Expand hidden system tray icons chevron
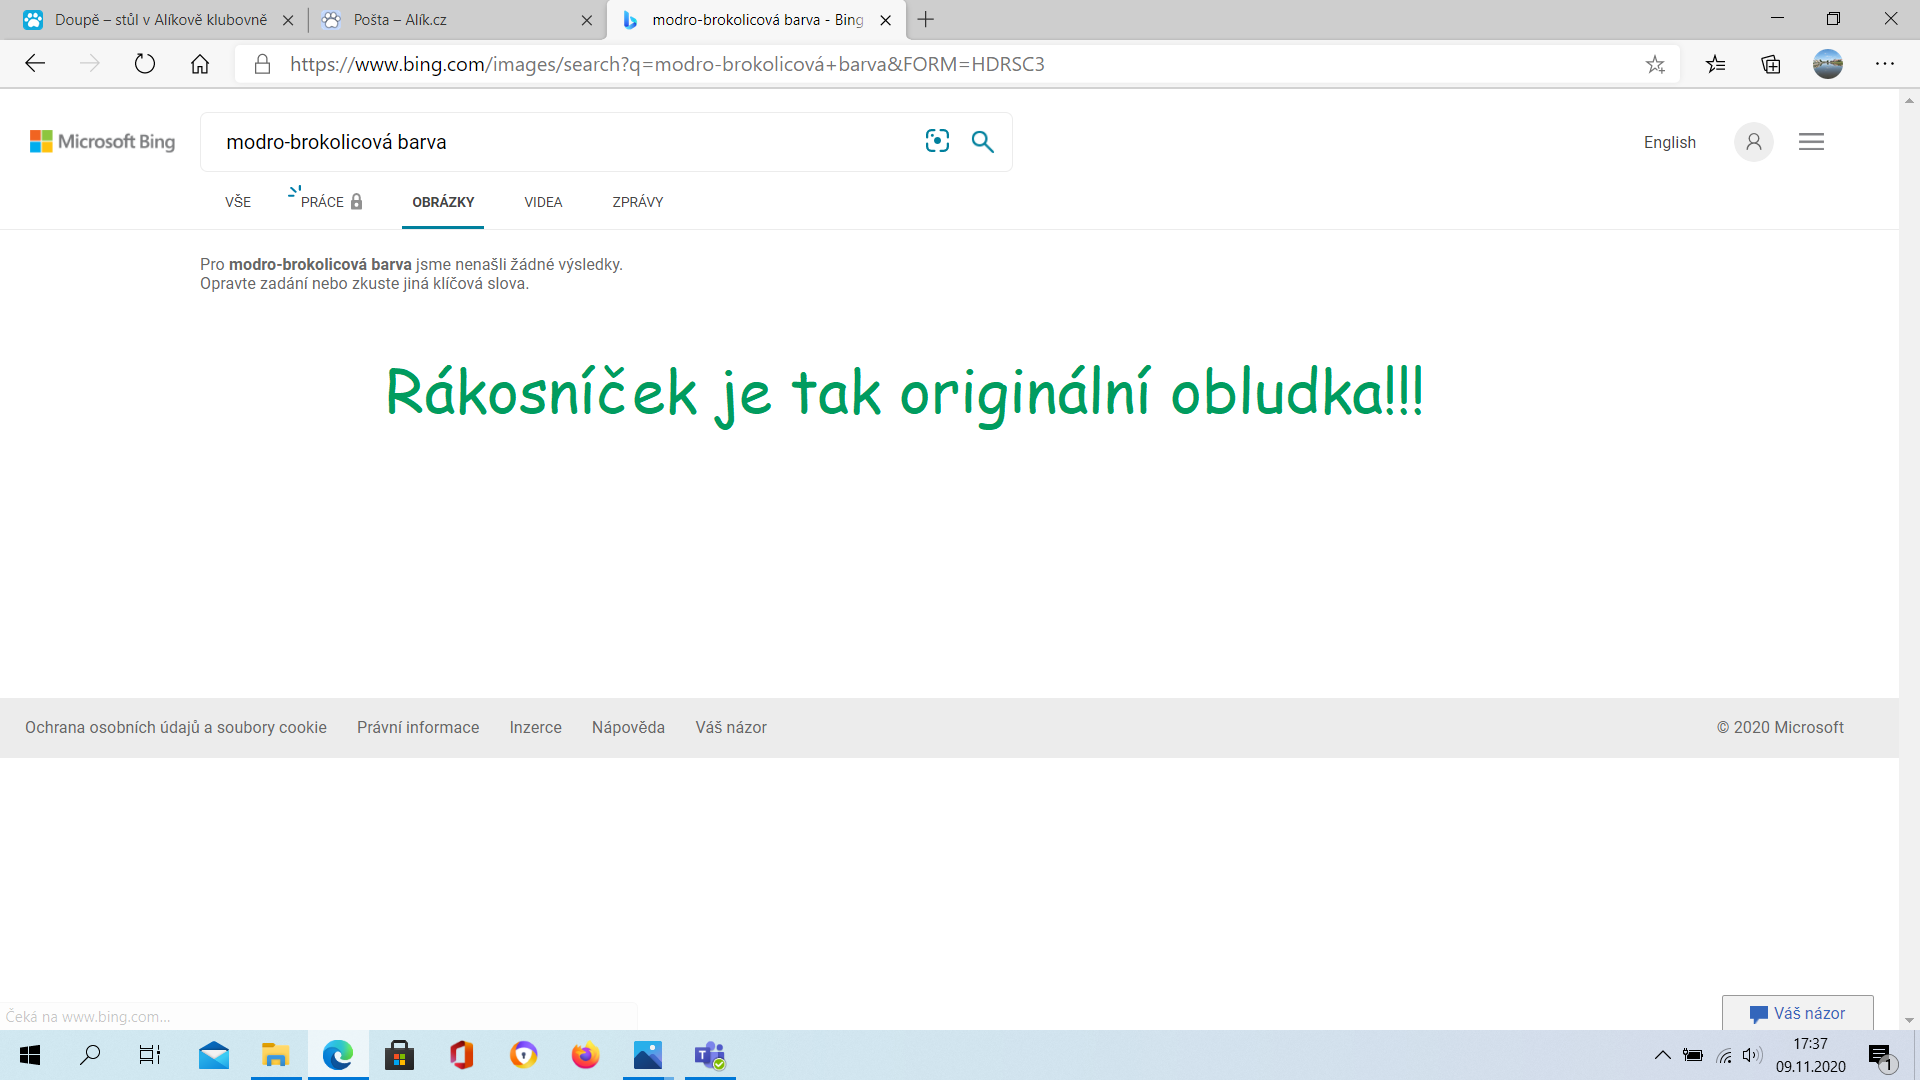This screenshot has height=1080, width=1920. pyautogui.click(x=1662, y=1055)
